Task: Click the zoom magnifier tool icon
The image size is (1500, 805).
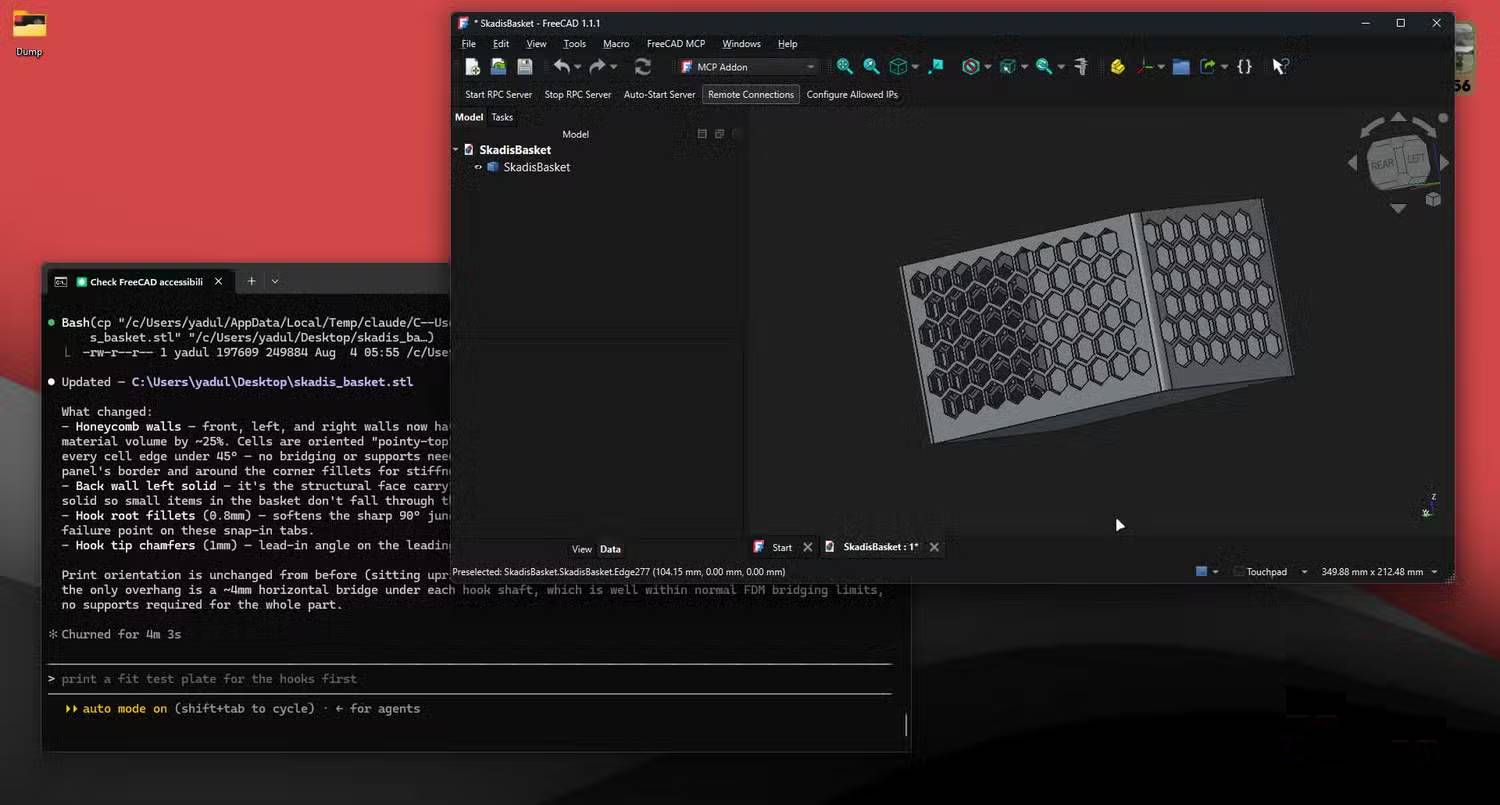Action: click(x=1044, y=66)
